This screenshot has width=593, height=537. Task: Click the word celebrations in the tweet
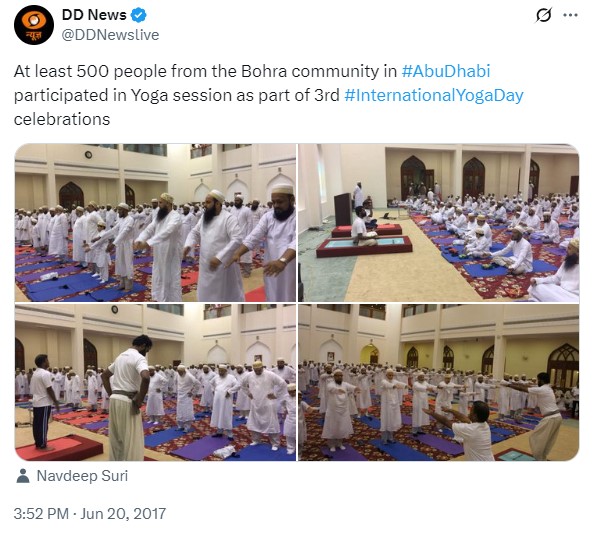(x=62, y=120)
